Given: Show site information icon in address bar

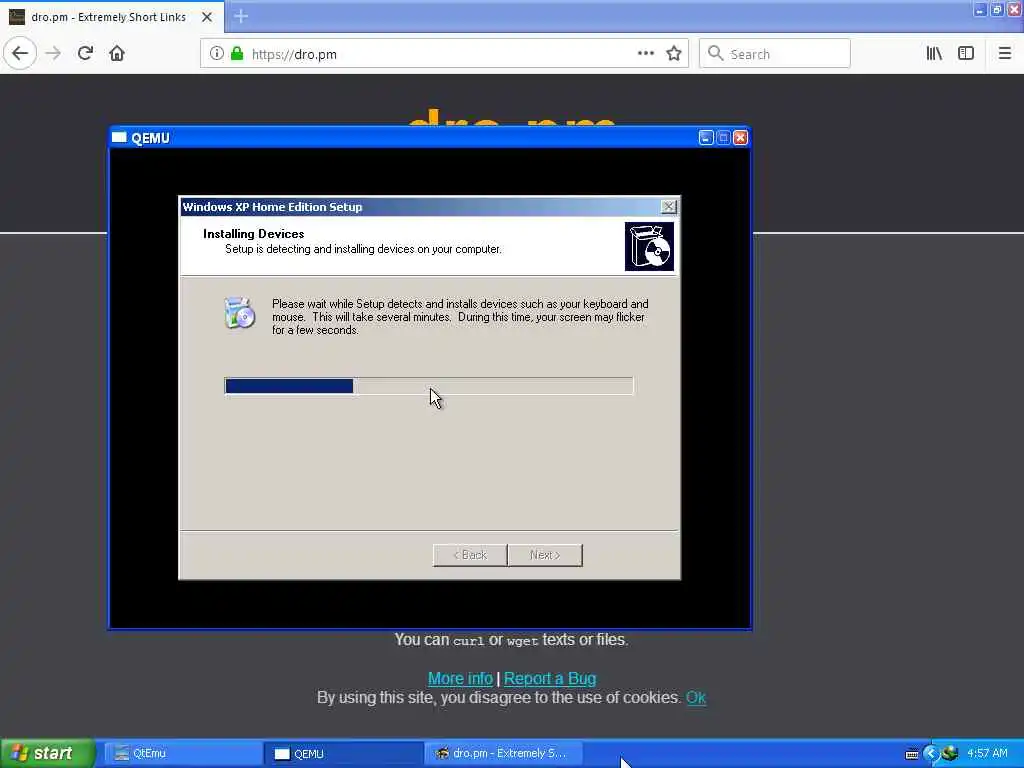Looking at the screenshot, I should click(216, 54).
